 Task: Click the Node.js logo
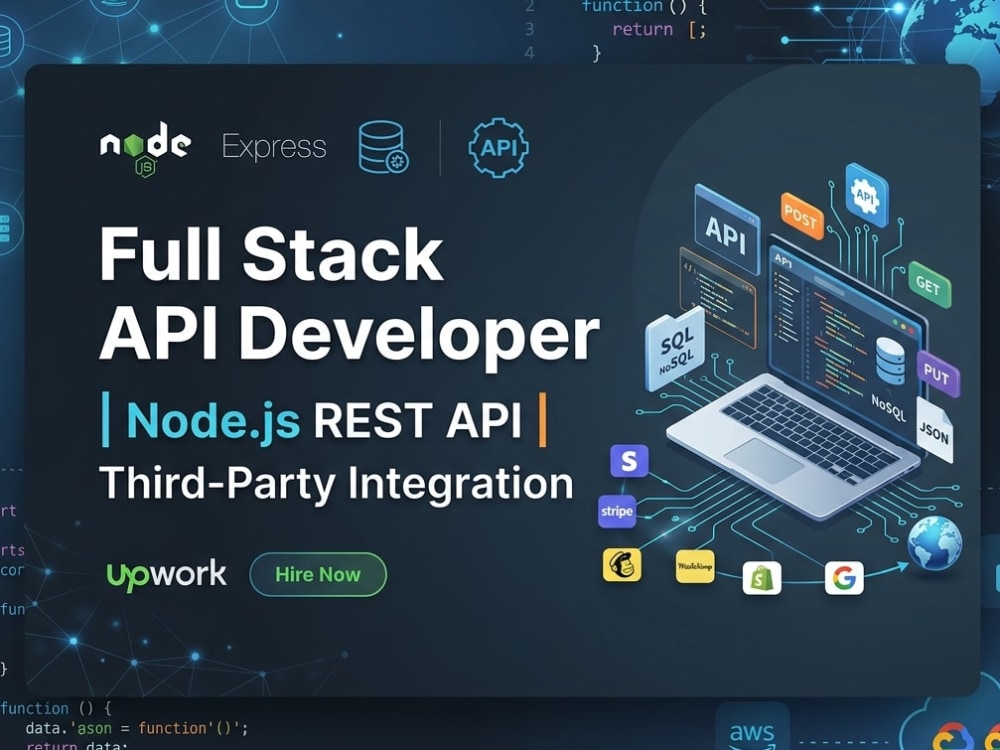[145, 149]
